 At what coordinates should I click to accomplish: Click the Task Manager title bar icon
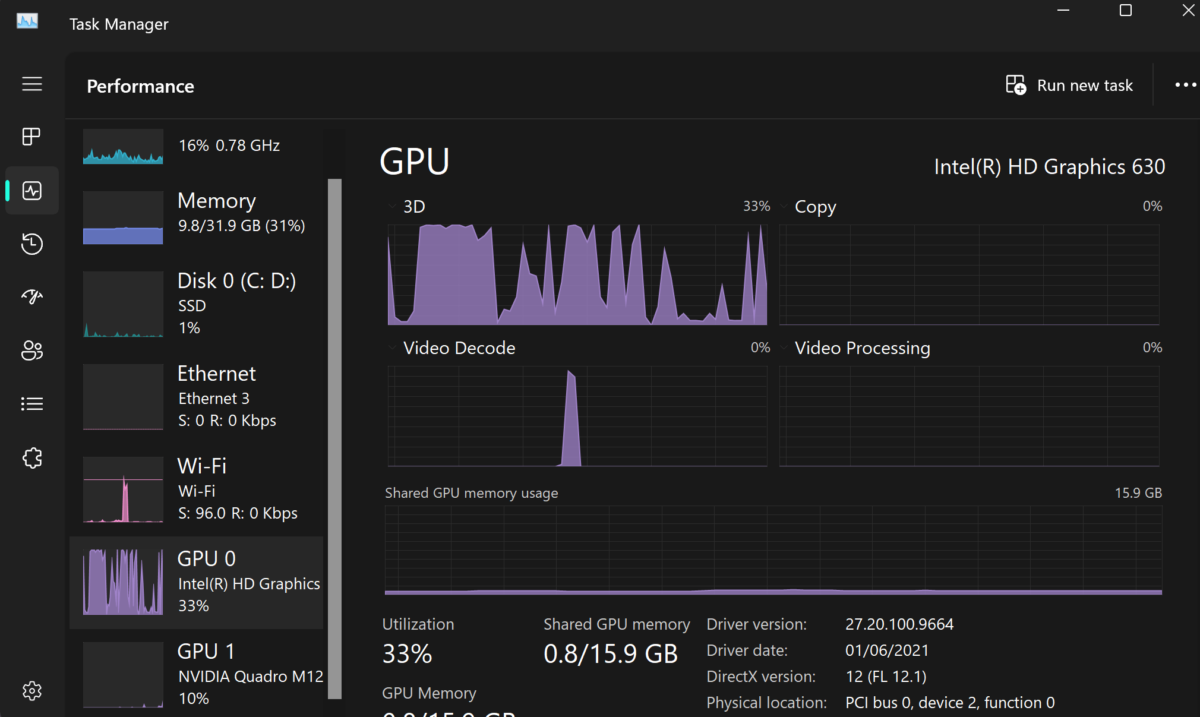pyautogui.click(x=27, y=20)
